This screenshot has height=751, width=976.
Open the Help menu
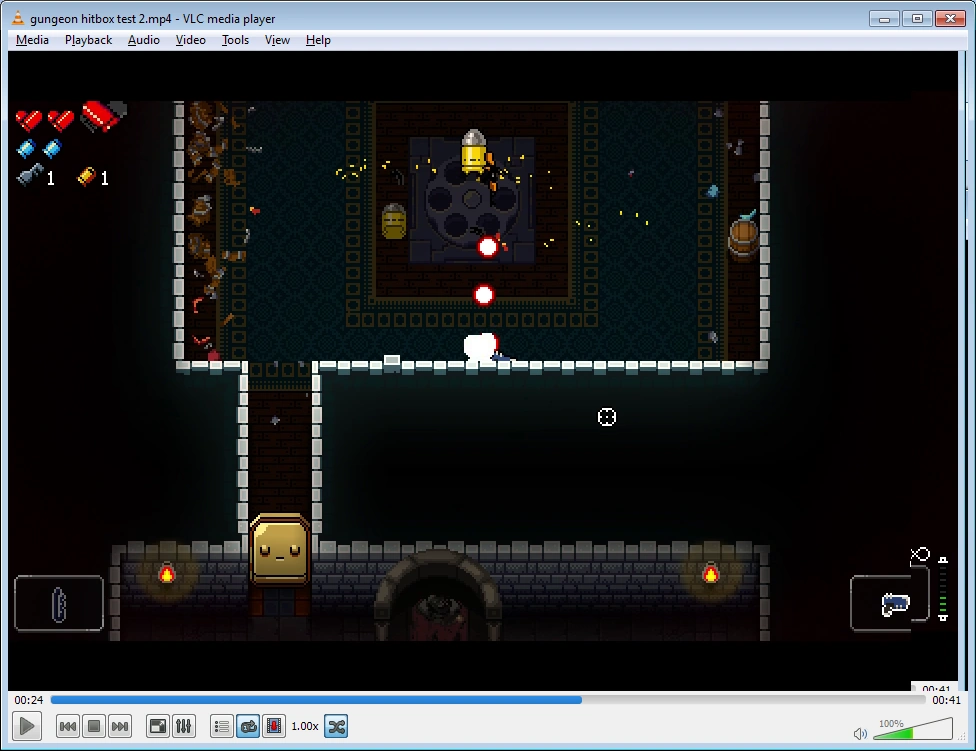tap(318, 40)
